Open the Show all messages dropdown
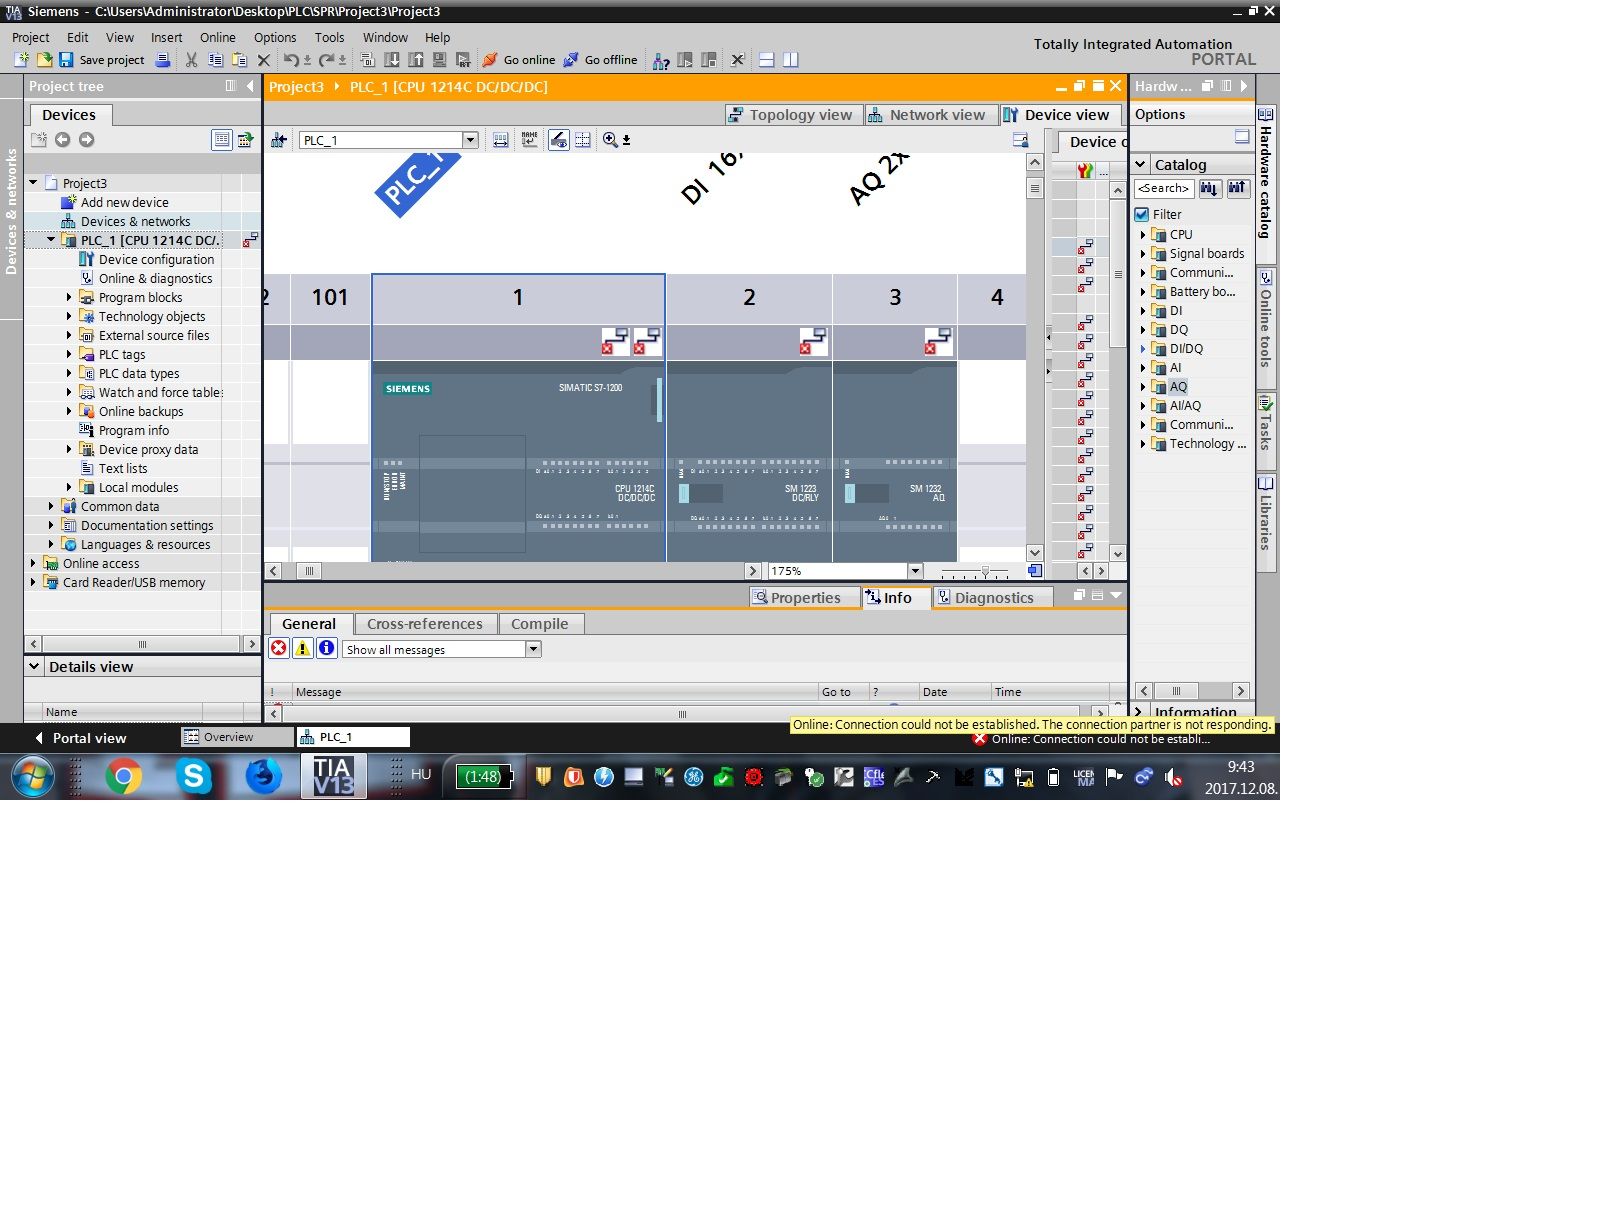Screen dimensions: 1613x1210 (x=533, y=649)
